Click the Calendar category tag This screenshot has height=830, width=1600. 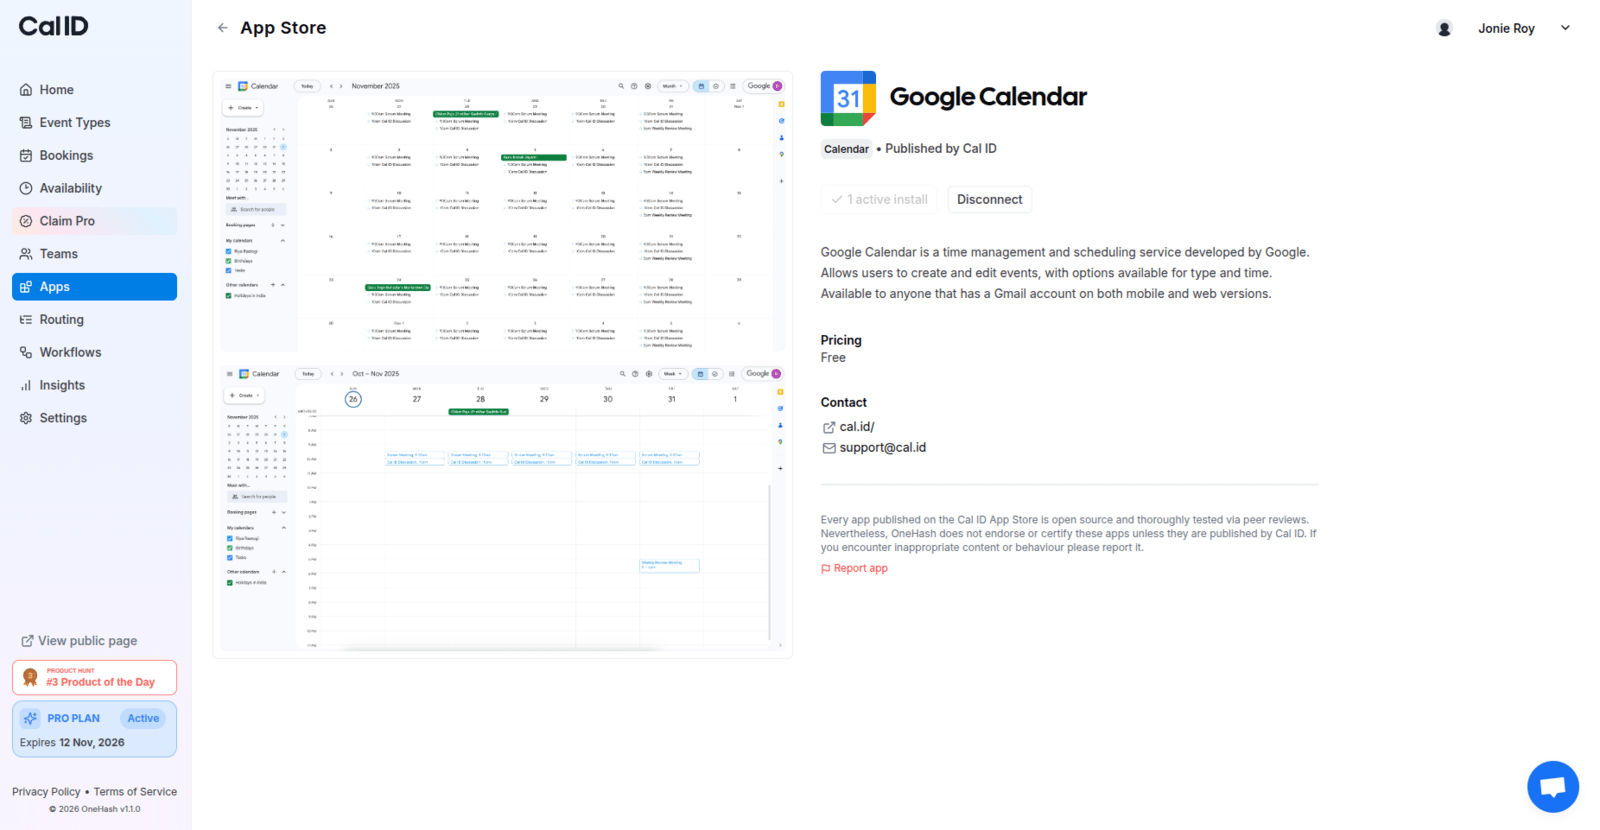point(846,149)
